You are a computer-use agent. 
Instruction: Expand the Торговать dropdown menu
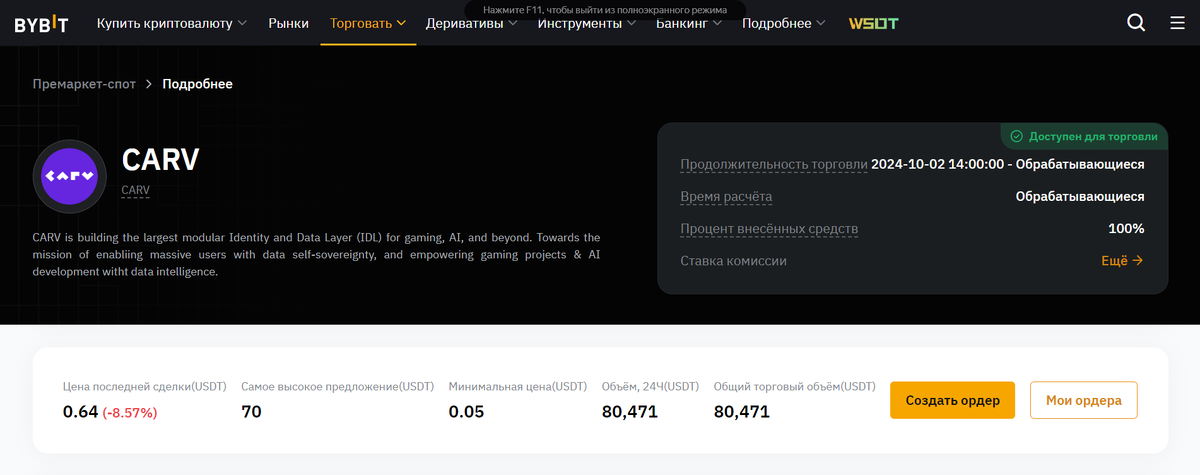(368, 23)
